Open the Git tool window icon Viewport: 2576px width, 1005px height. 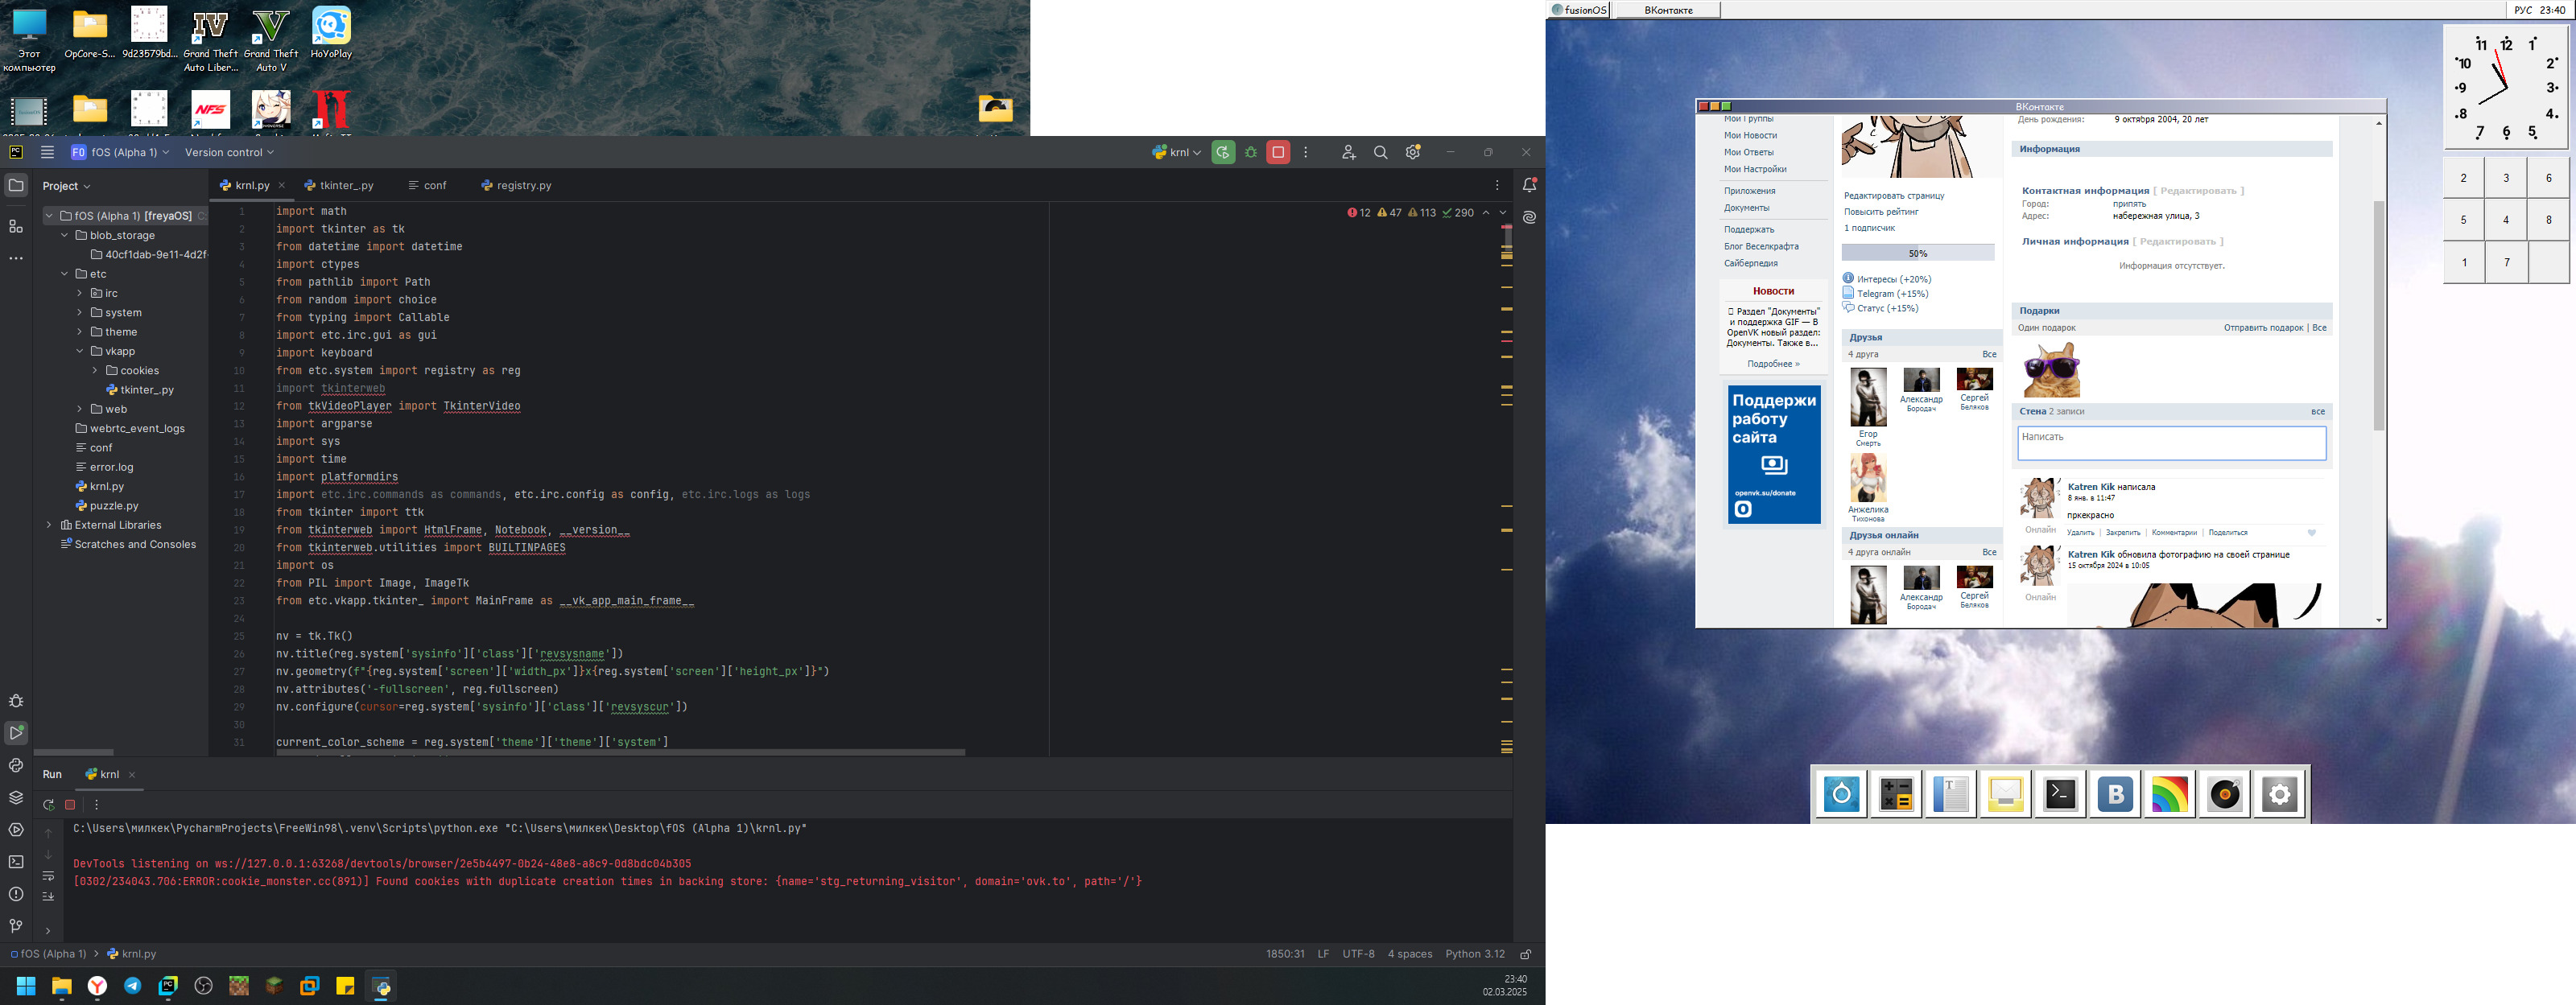(16, 925)
